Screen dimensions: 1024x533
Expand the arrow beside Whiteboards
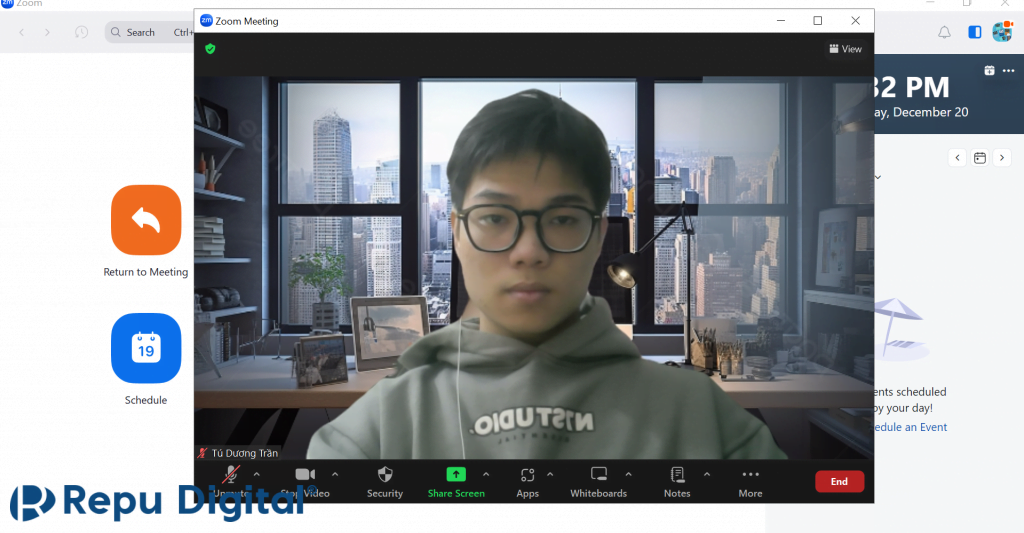click(628, 474)
